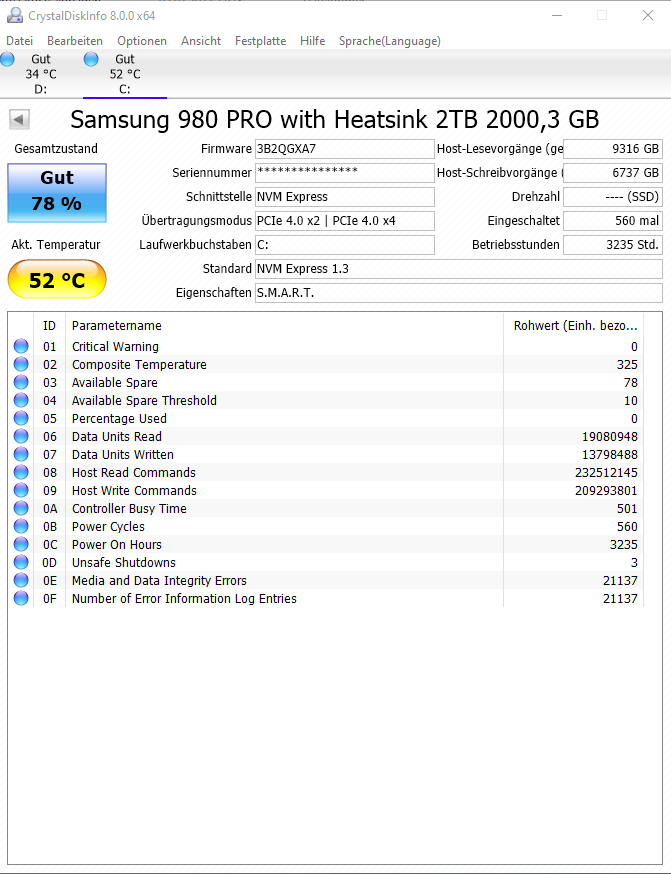Open the Sprache(Language) menu

pyautogui.click(x=390, y=41)
